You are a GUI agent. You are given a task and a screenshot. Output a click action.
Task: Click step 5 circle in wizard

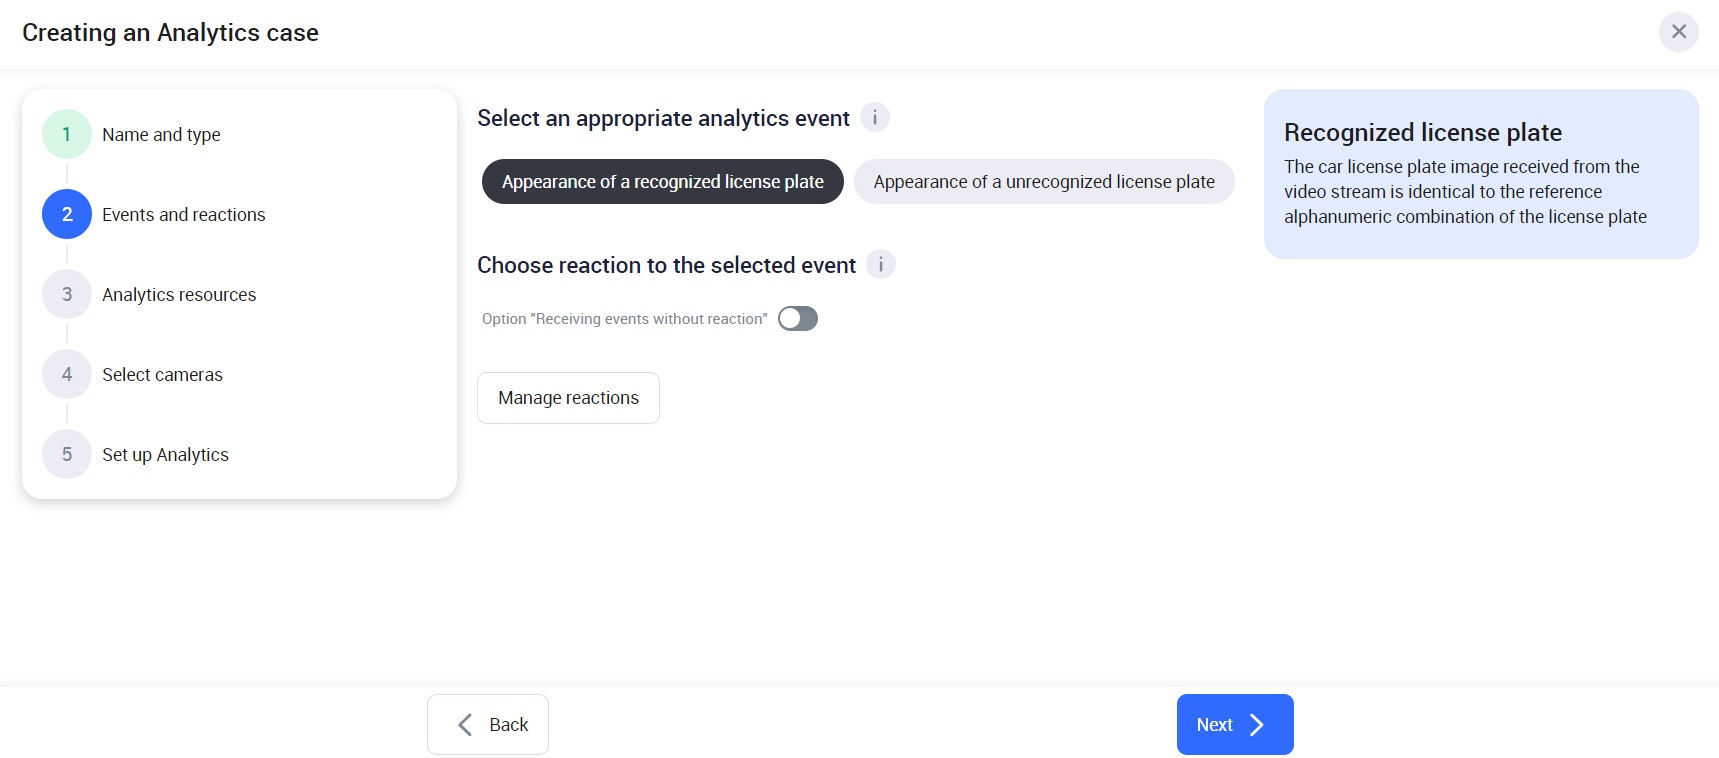[x=67, y=454]
